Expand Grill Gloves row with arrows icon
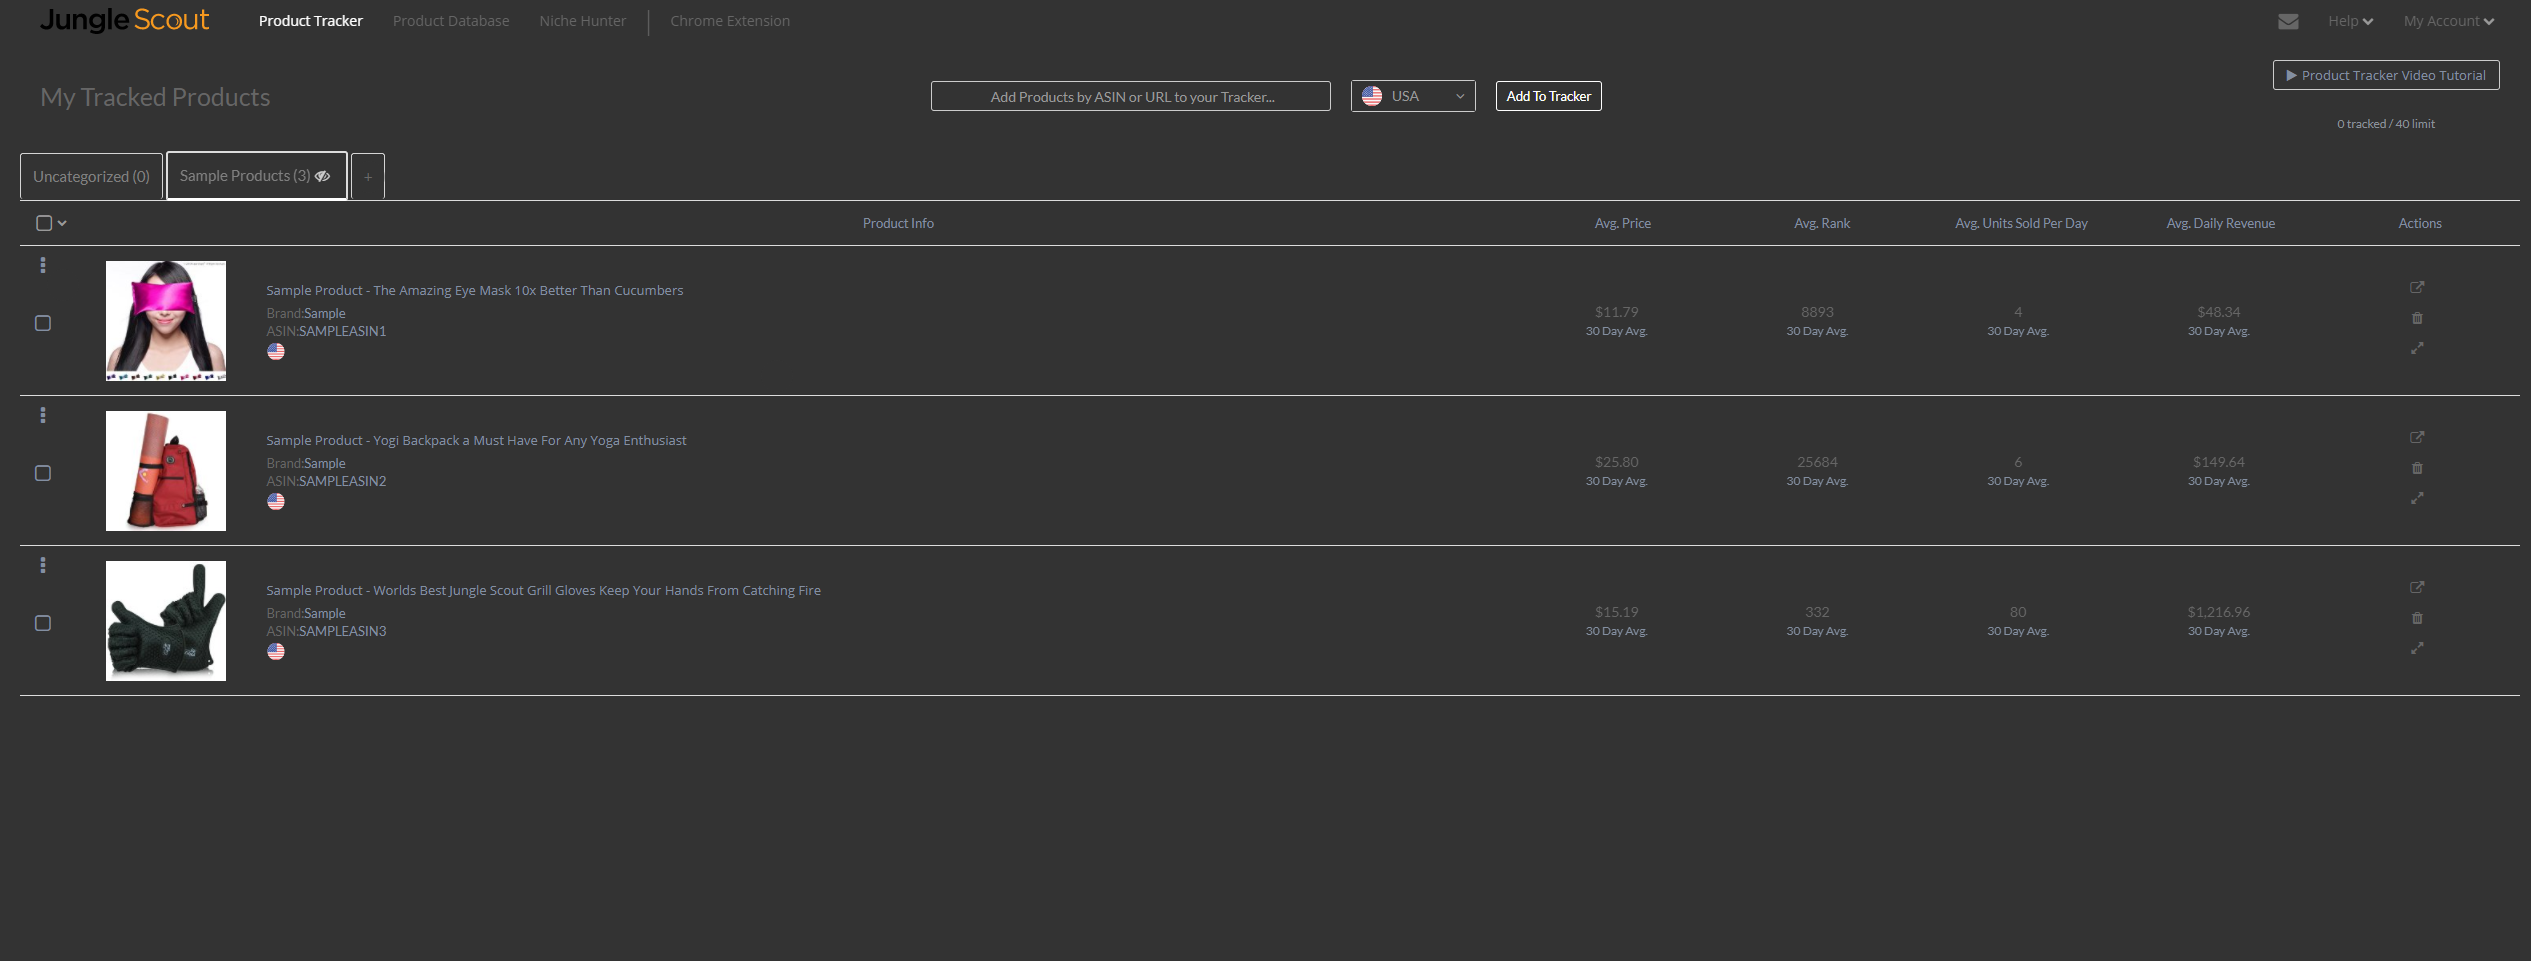 2417,648
